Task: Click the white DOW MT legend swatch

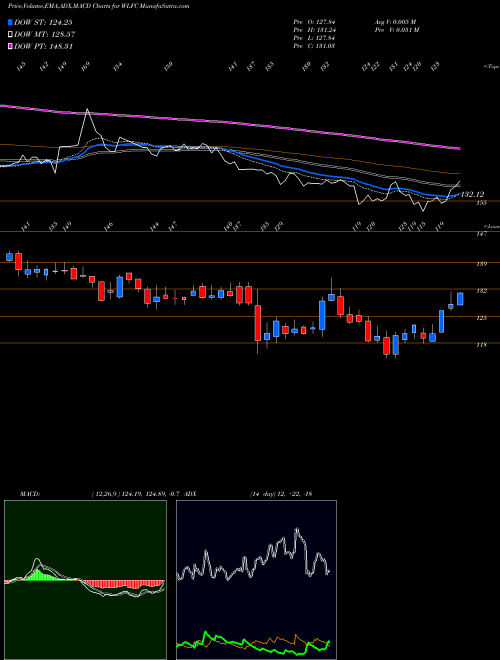Action: point(11,35)
